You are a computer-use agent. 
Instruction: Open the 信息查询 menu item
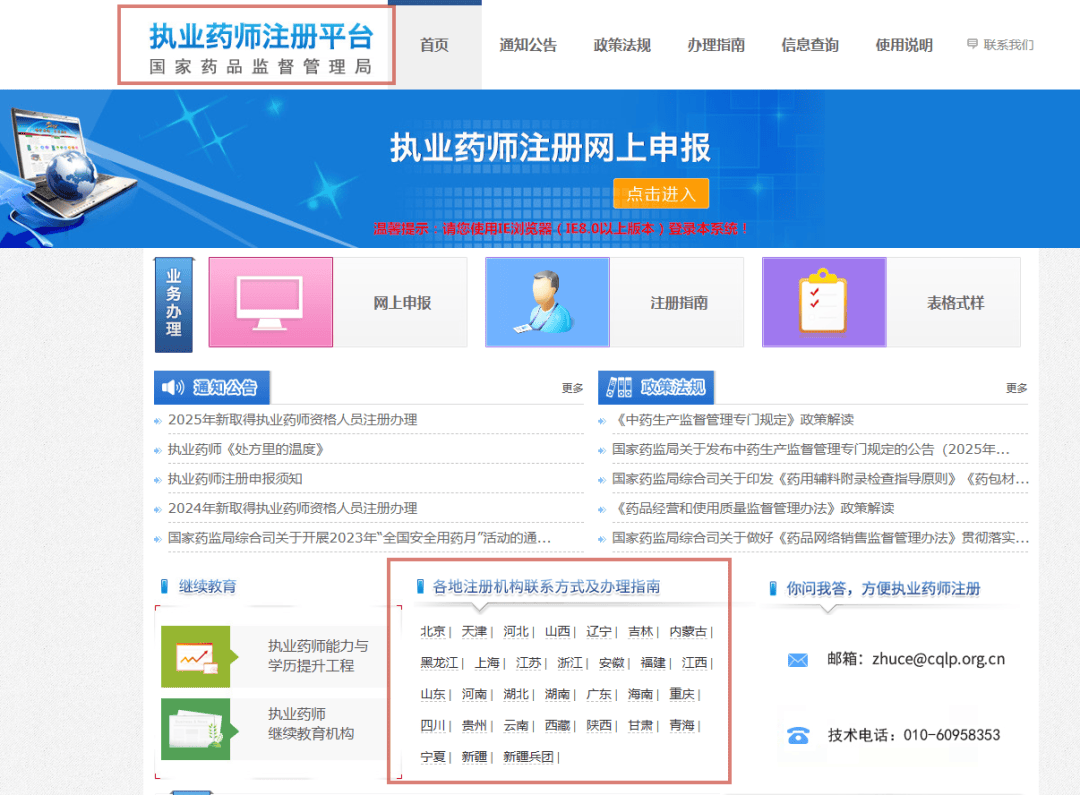[x=810, y=44]
